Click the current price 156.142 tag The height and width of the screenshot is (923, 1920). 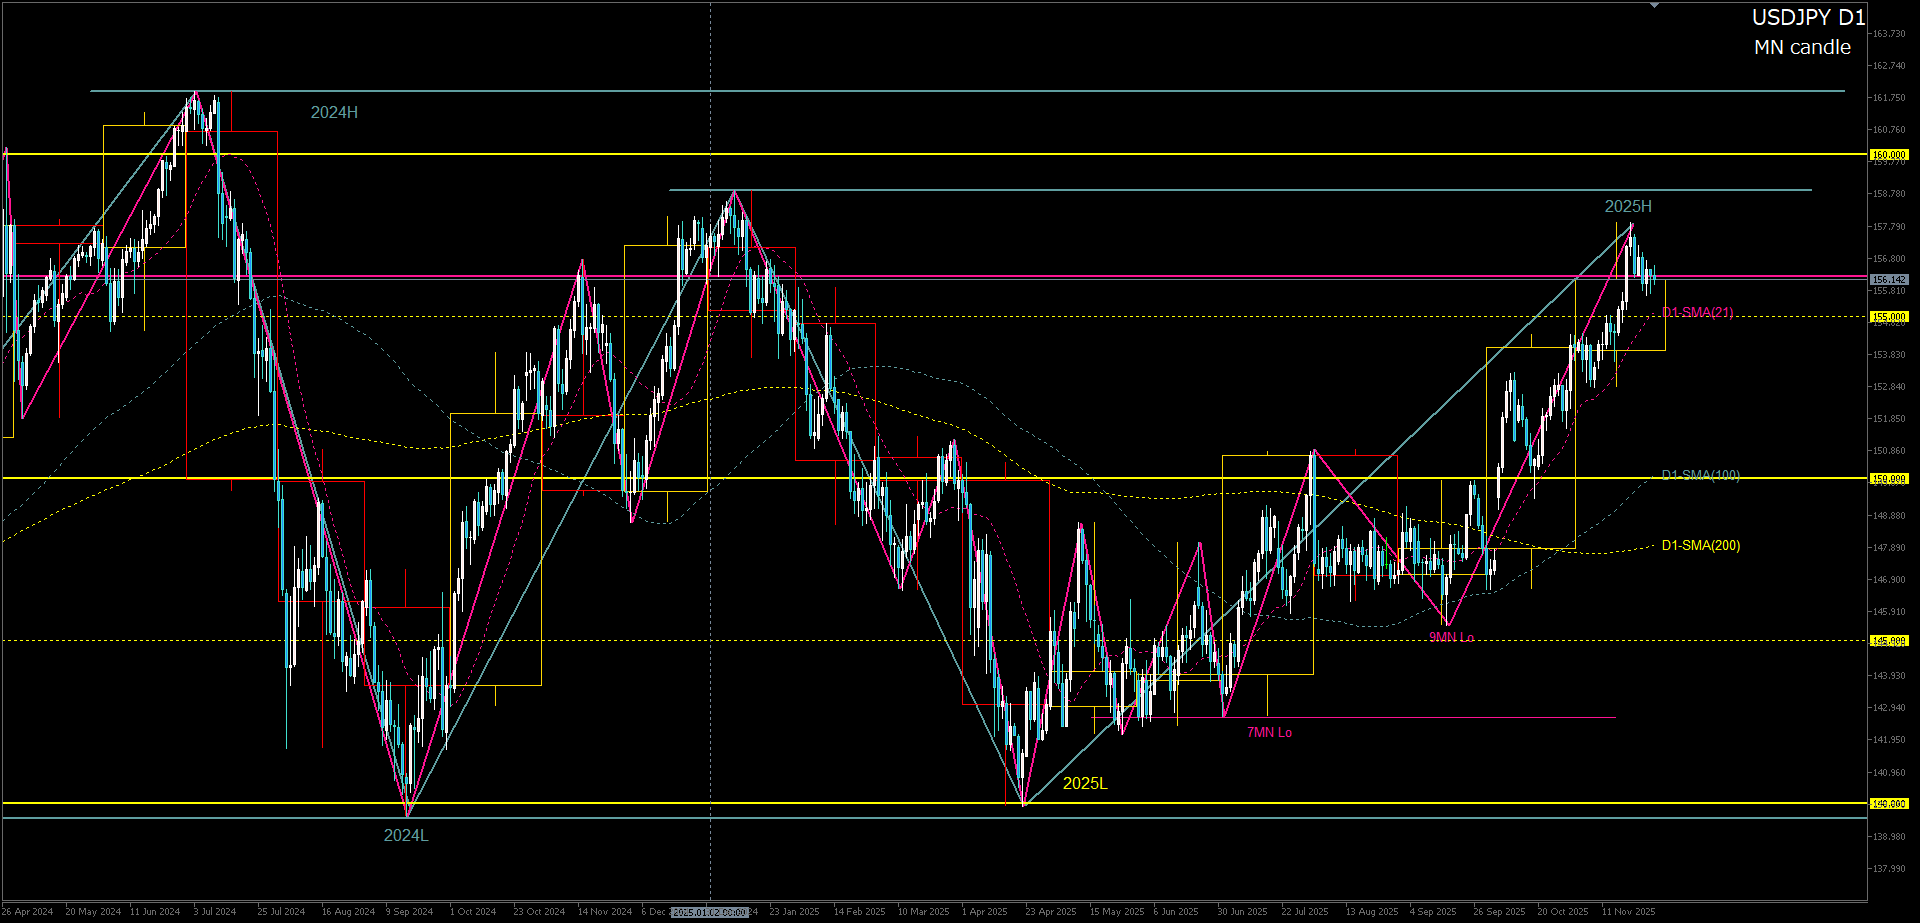[x=1889, y=280]
